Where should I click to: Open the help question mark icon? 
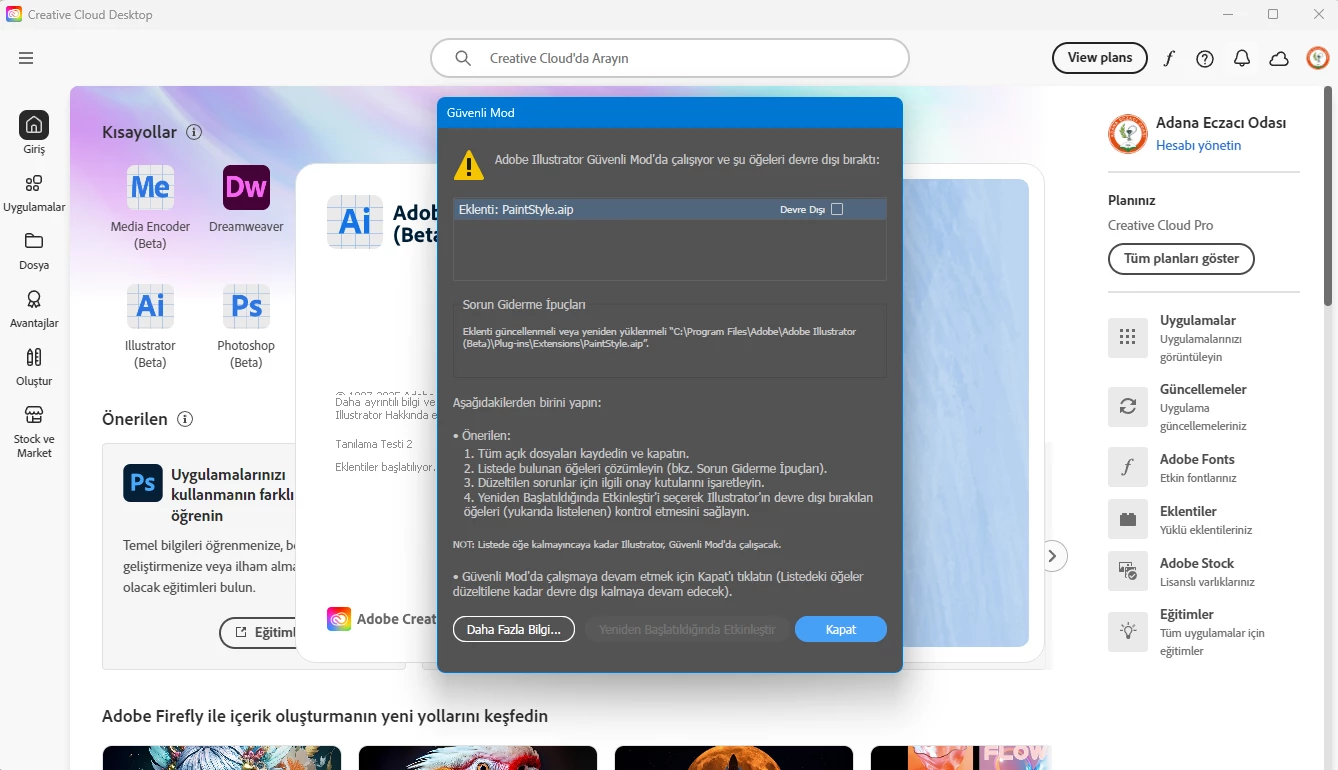[1205, 58]
